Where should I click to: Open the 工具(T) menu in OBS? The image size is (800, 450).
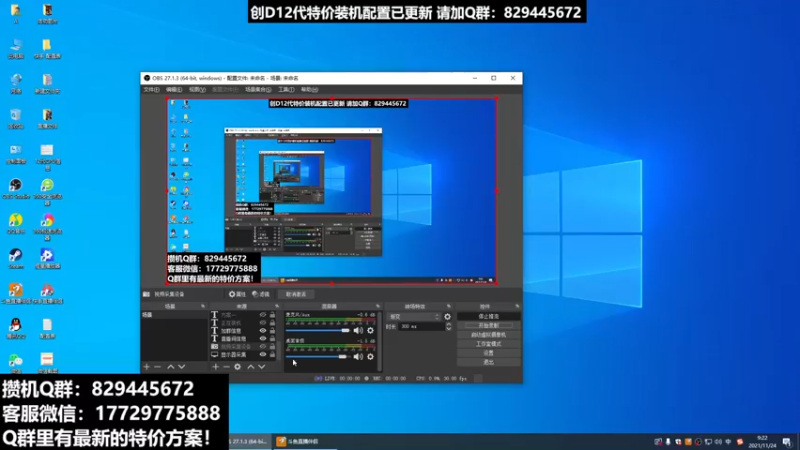tap(286, 89)
